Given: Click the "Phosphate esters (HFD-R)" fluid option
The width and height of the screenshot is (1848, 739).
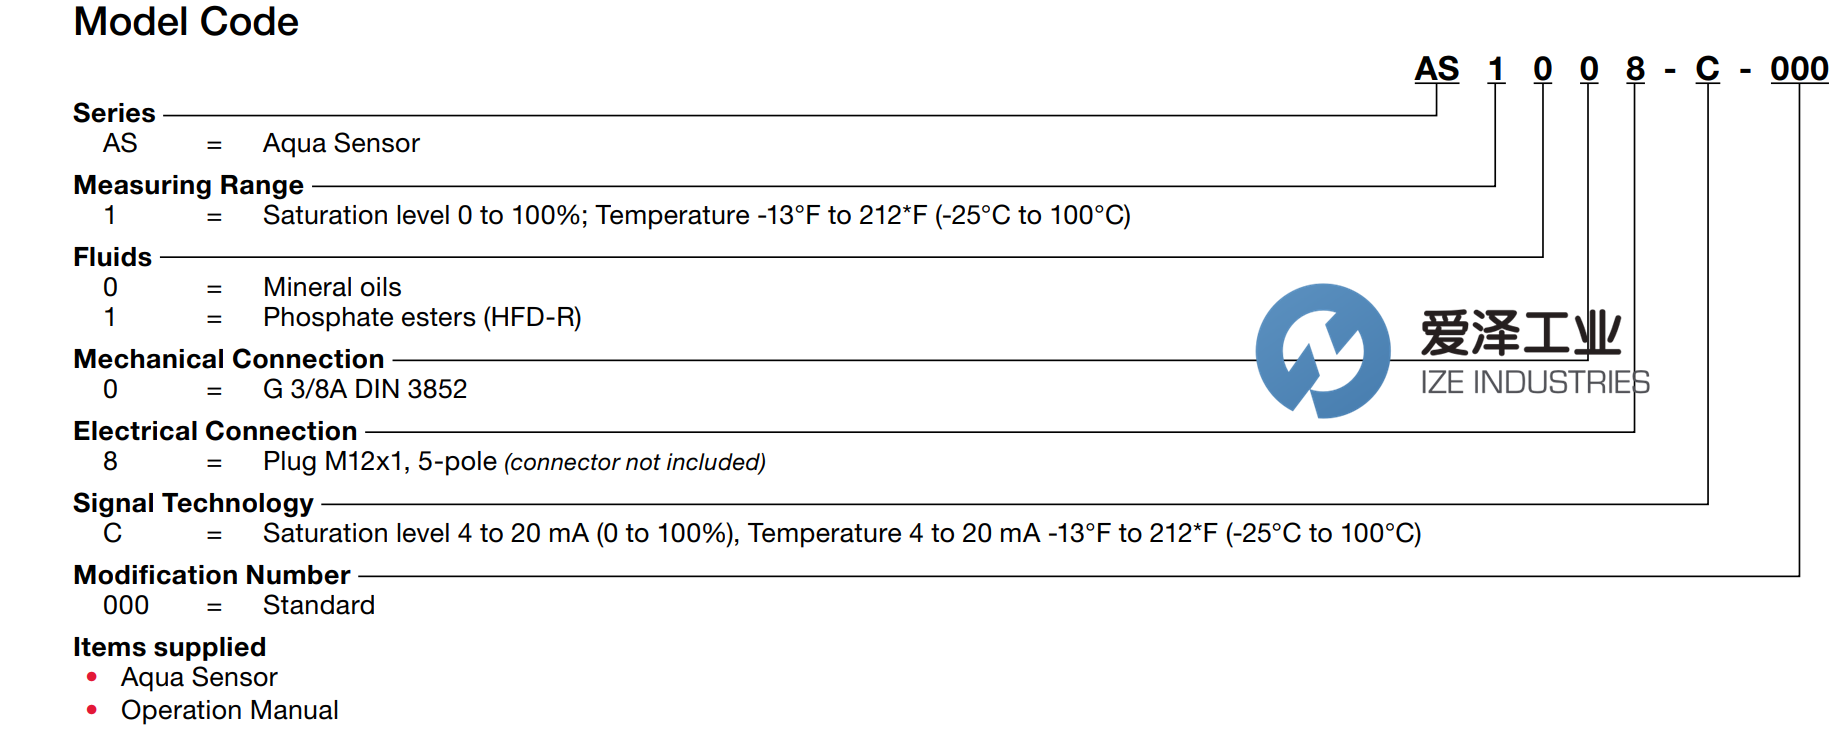Looking at the screenshot, I should point(422,317).
